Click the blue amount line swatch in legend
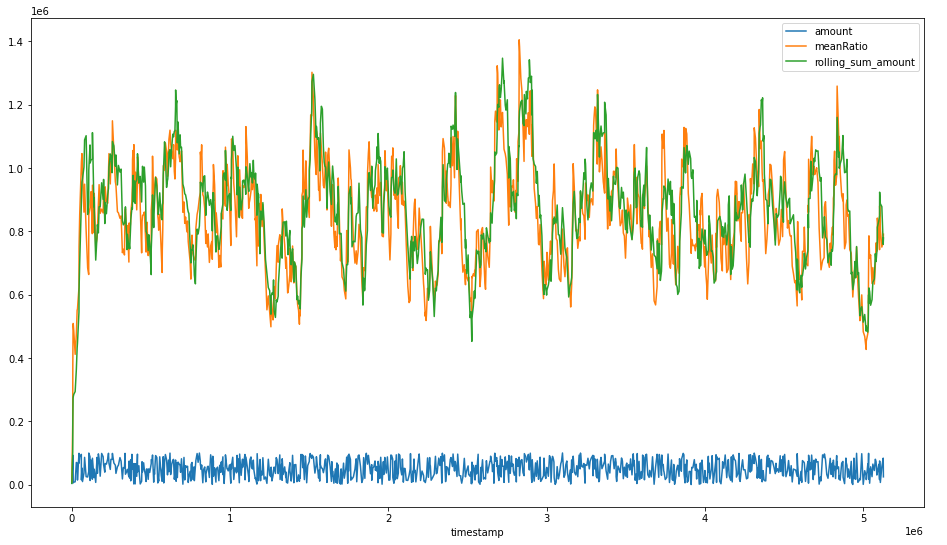Viewport: 947px width, 545px height. pos(798,32)
